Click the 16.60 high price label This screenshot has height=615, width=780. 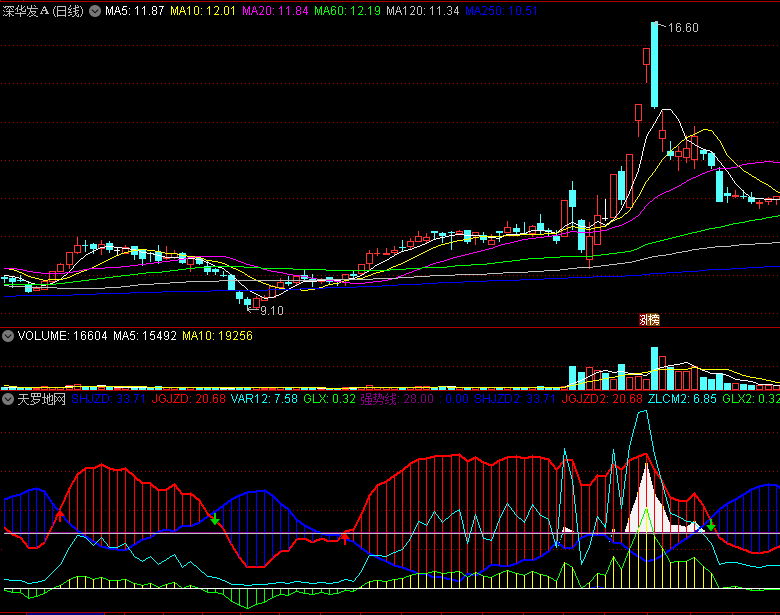(683, 28)
